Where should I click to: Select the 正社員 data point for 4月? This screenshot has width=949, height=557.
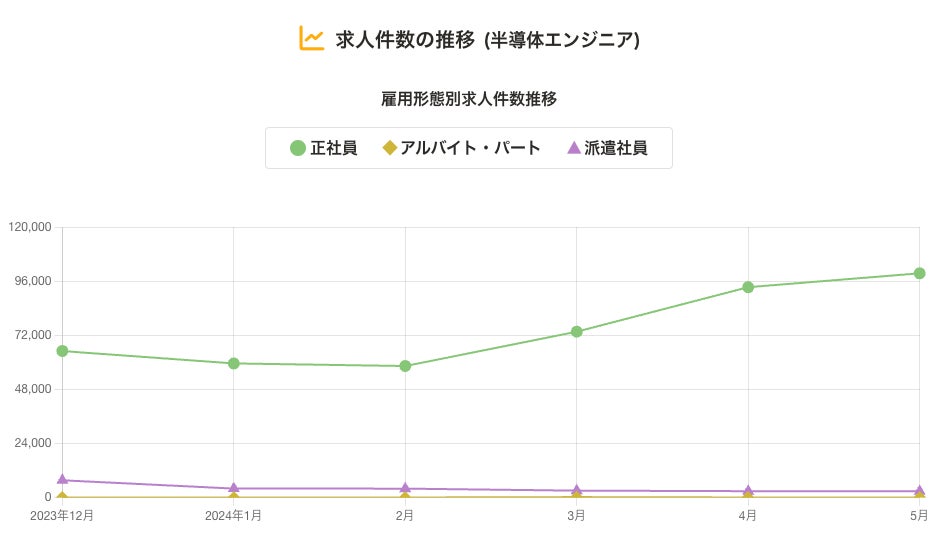(748, 287)
